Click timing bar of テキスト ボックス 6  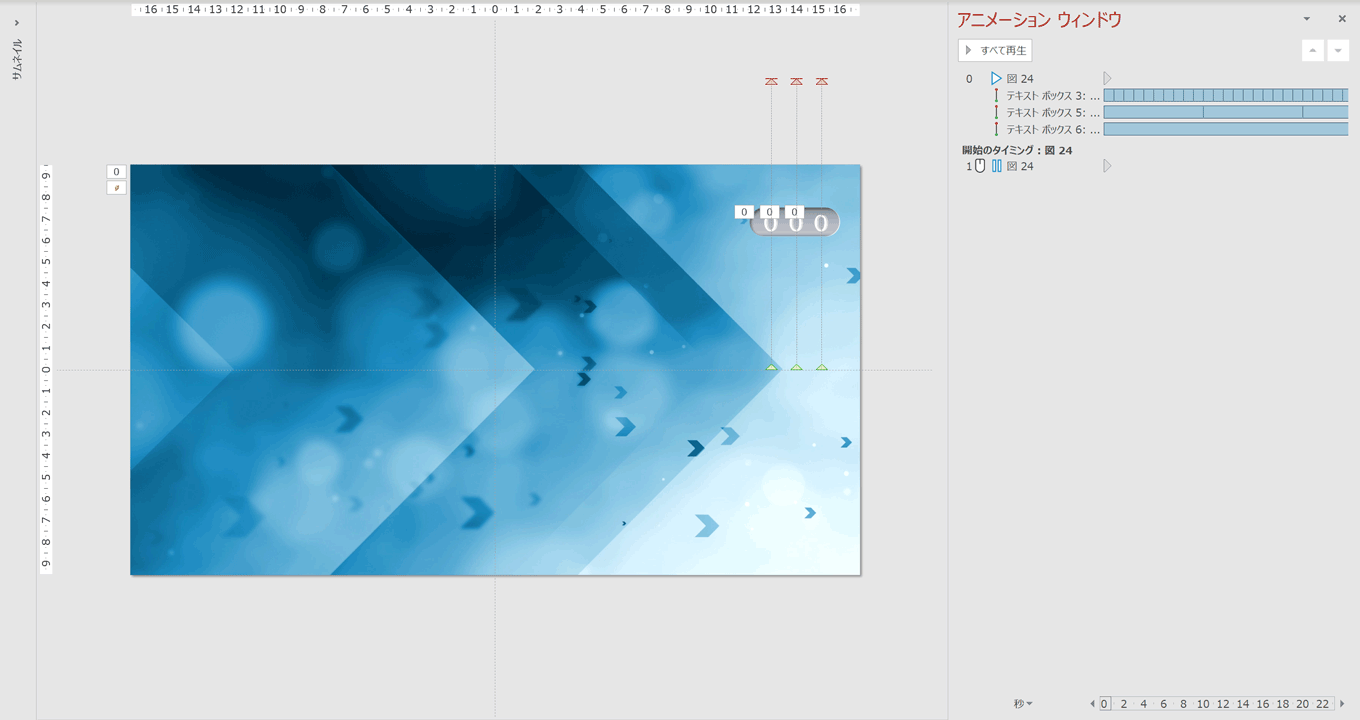click(x=1225, y=130)
